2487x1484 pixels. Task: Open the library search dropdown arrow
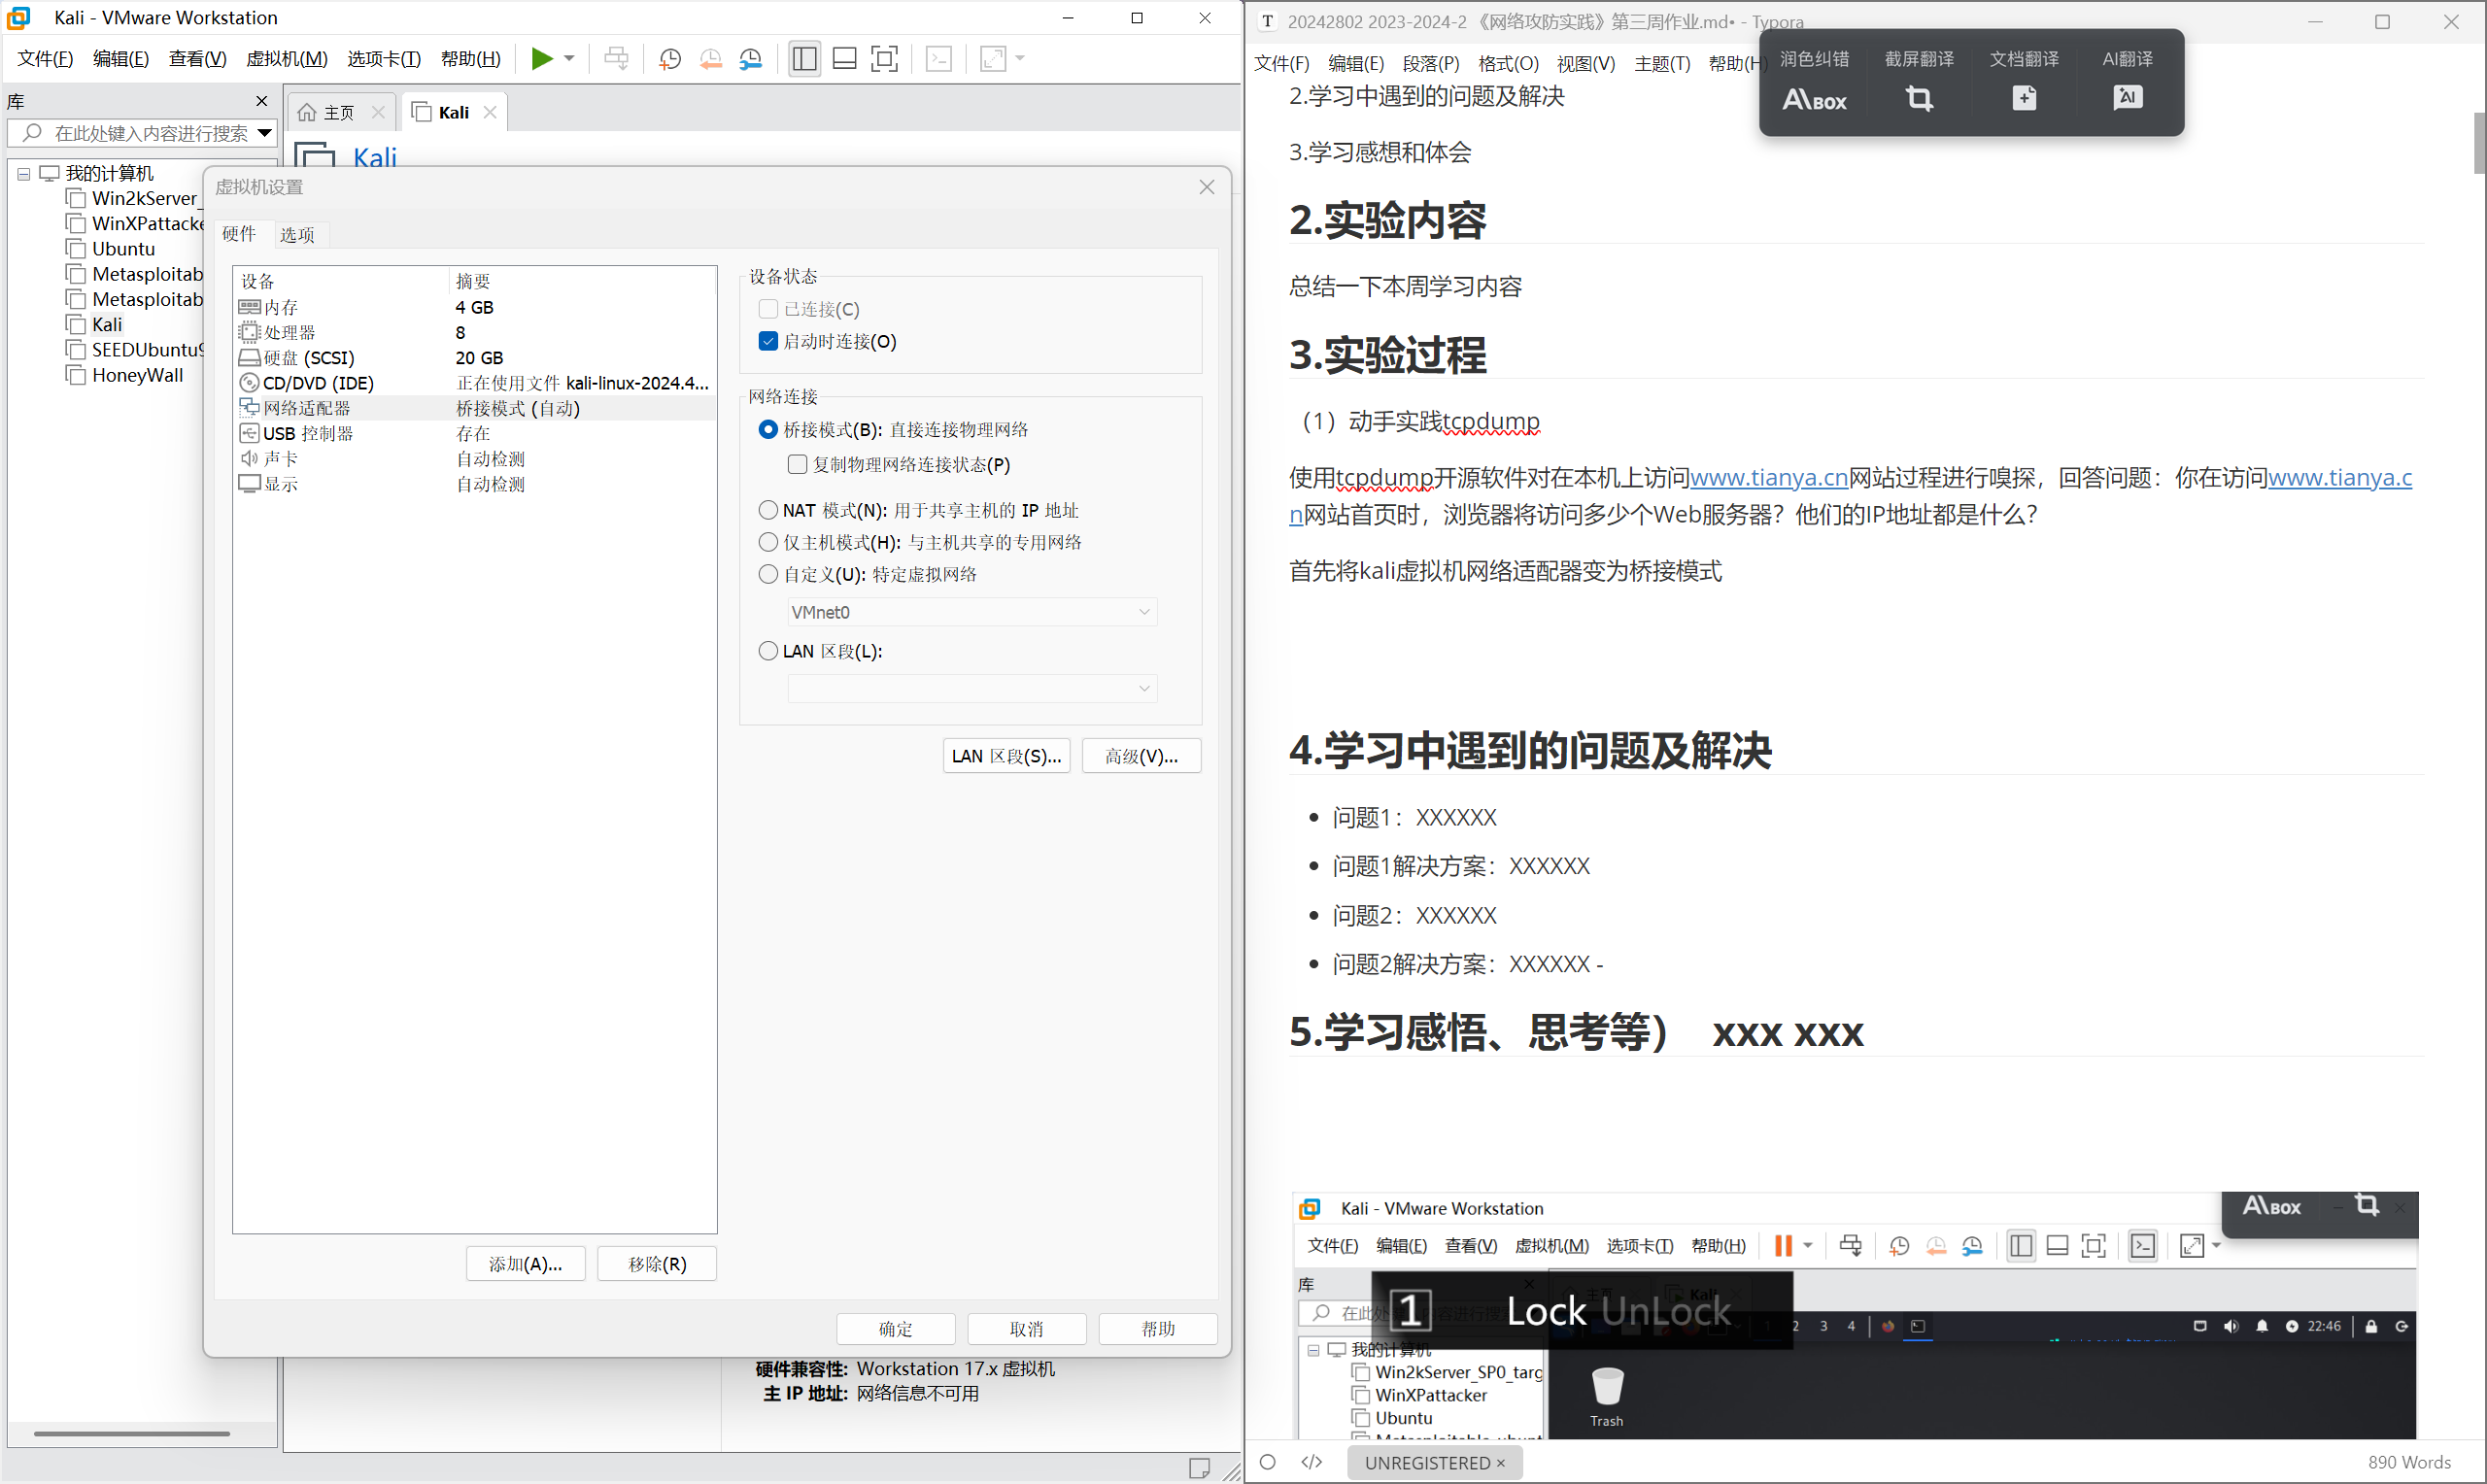tap(264, 133)
